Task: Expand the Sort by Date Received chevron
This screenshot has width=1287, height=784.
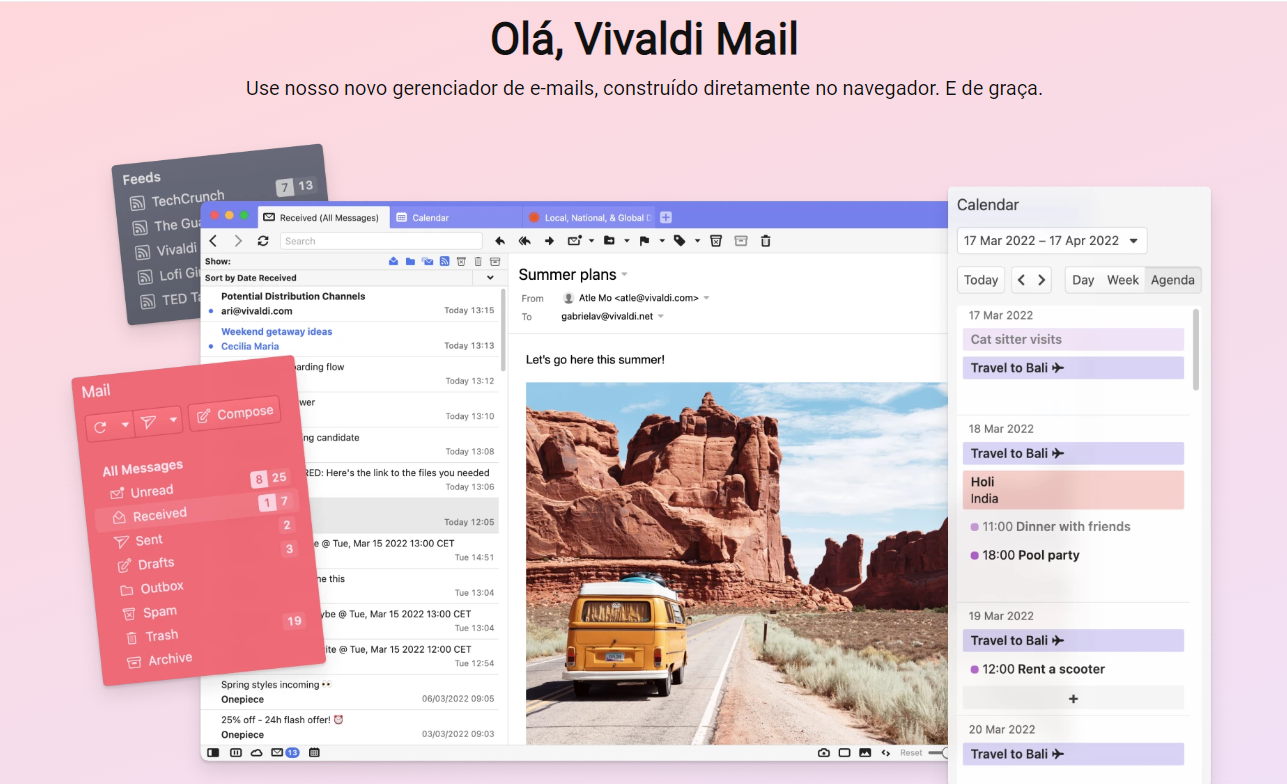Action: 490,278
